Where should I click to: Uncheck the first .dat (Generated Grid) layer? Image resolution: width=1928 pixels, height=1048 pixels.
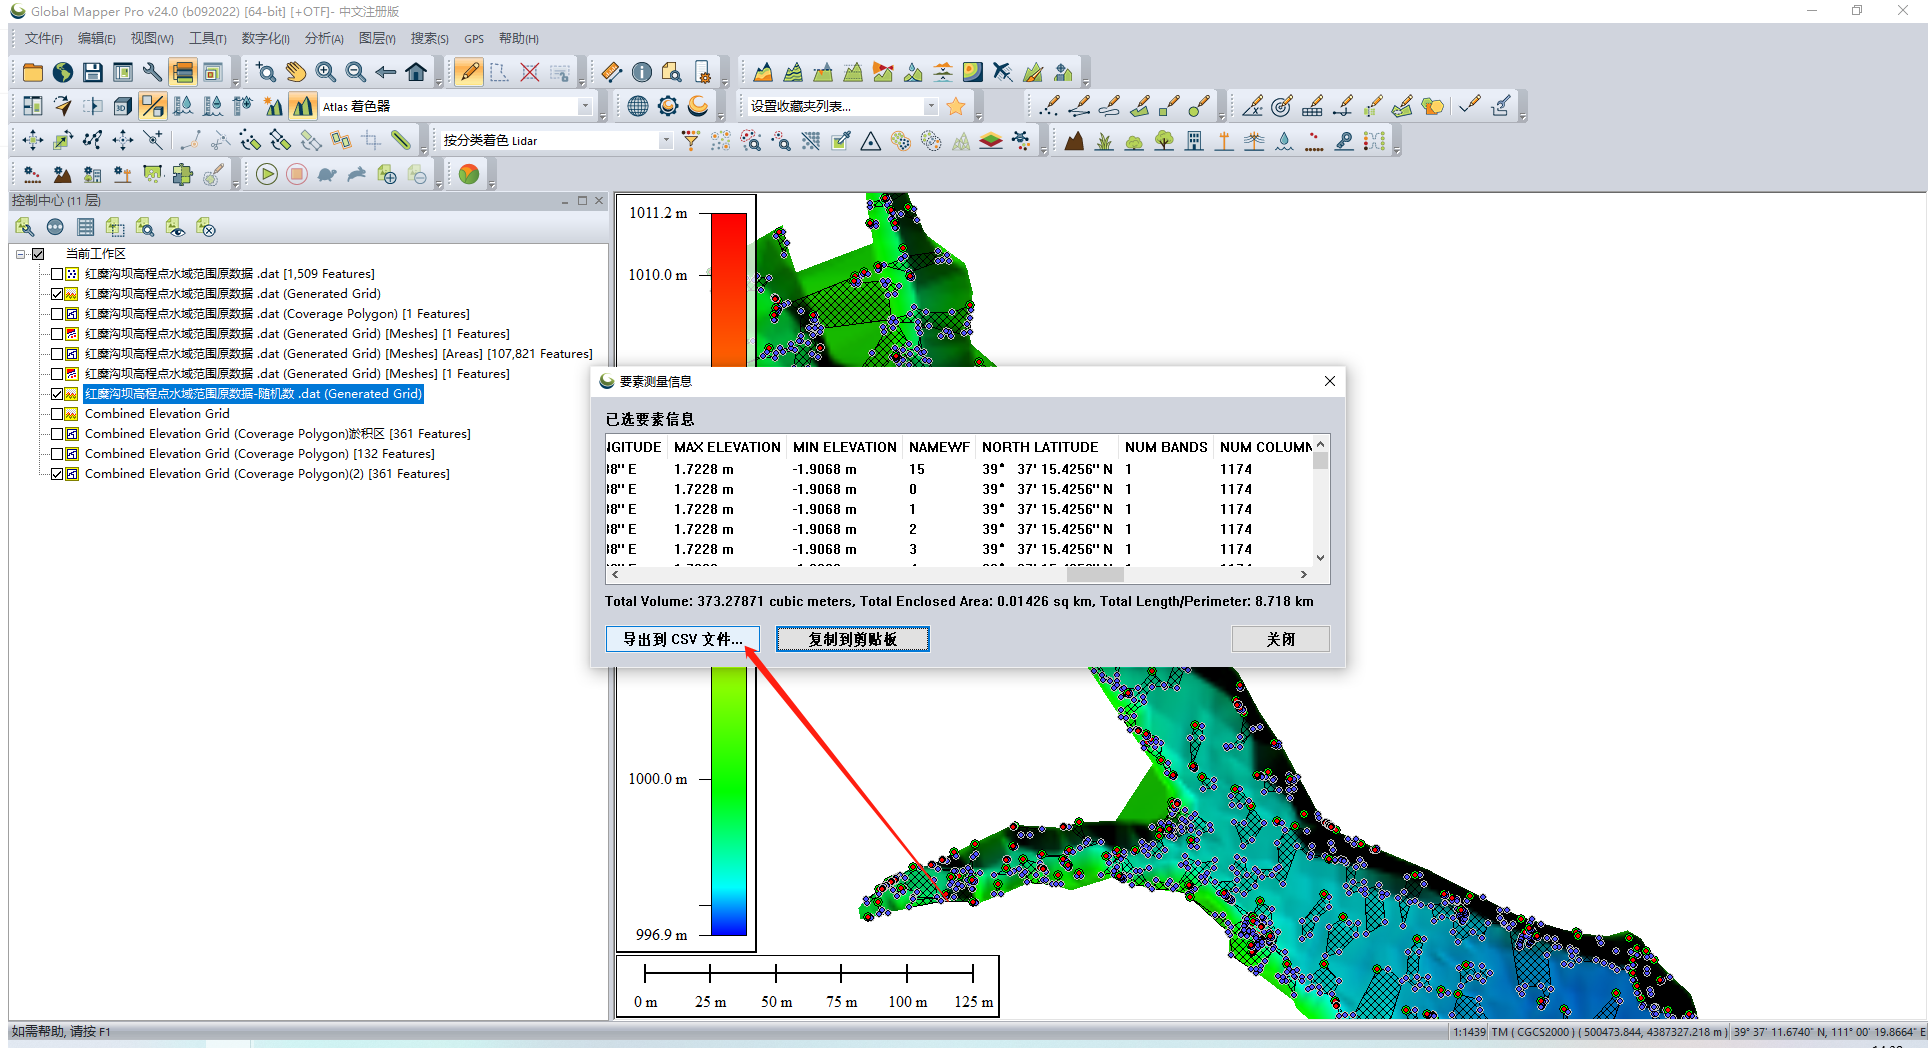pos(57,294)
